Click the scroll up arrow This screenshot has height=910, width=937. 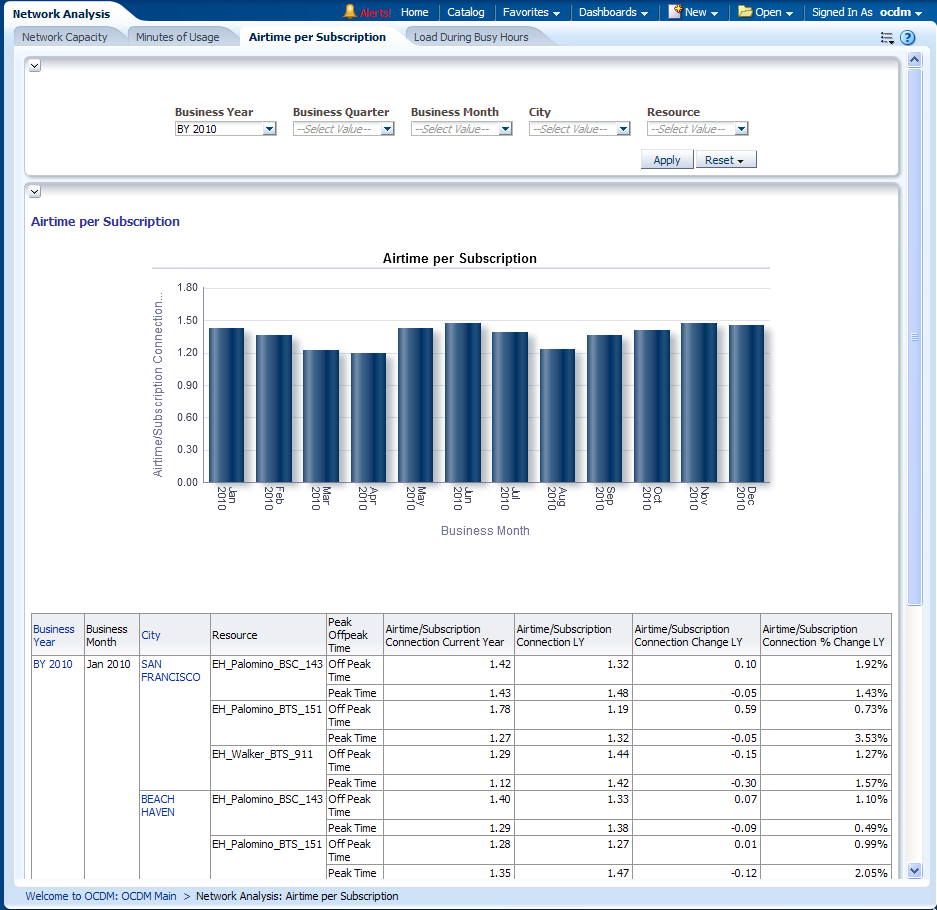[x=914, y=60]
